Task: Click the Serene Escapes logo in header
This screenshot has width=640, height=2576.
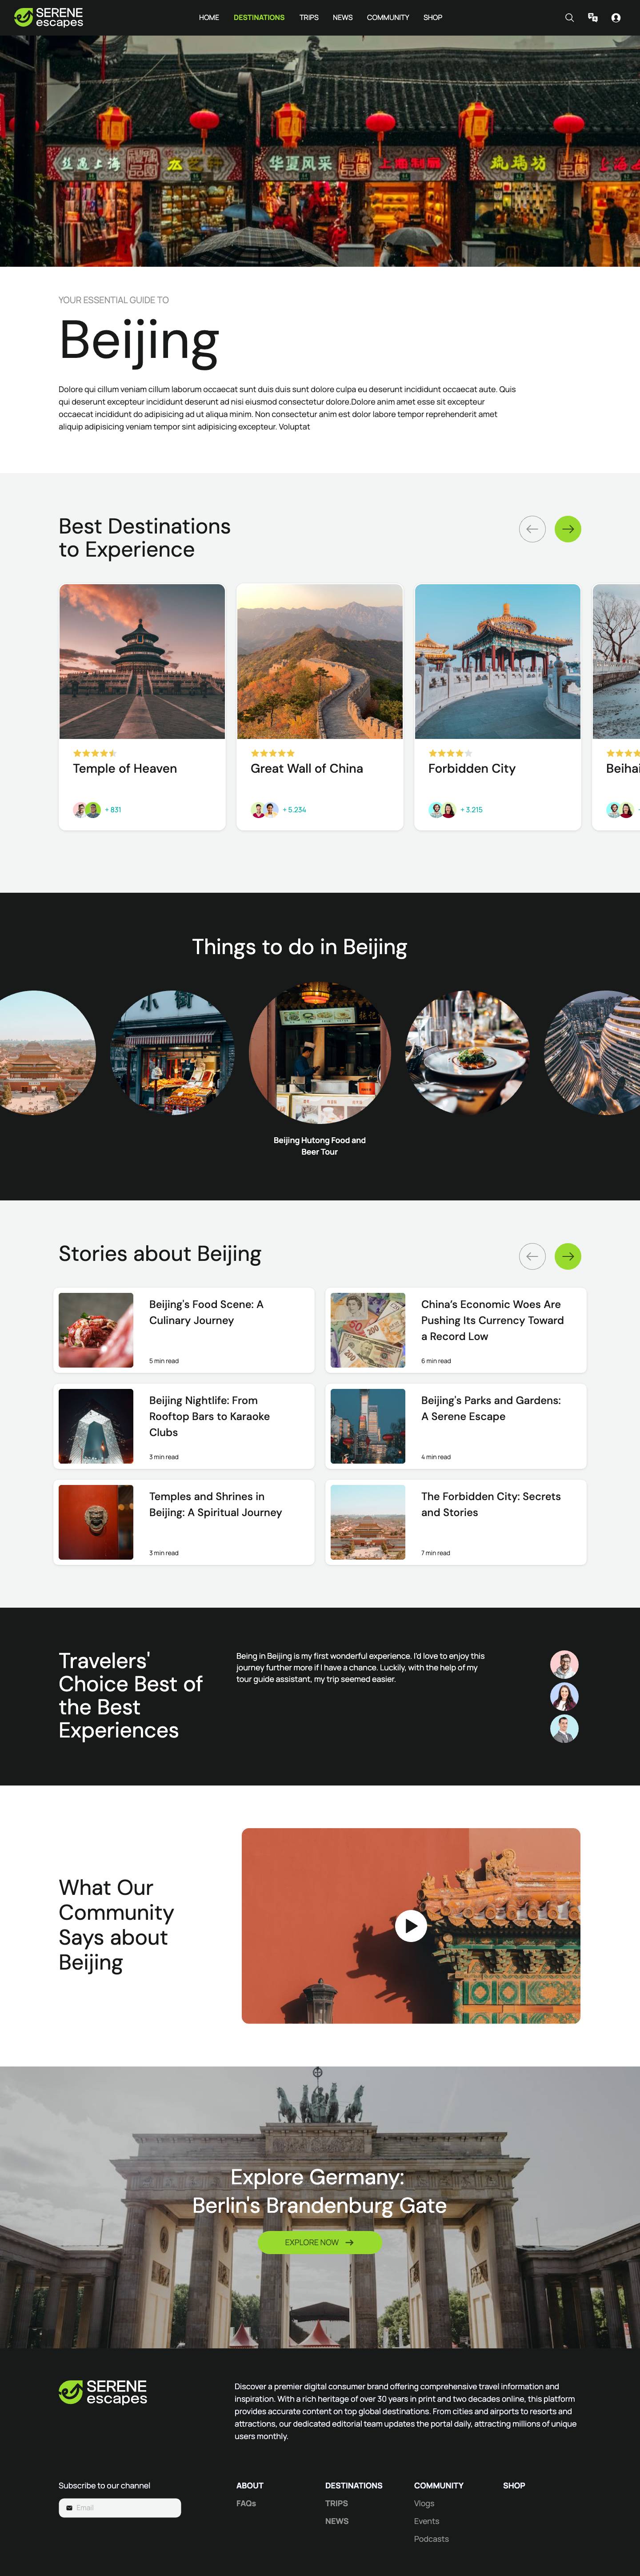Action: pos(49,17)
